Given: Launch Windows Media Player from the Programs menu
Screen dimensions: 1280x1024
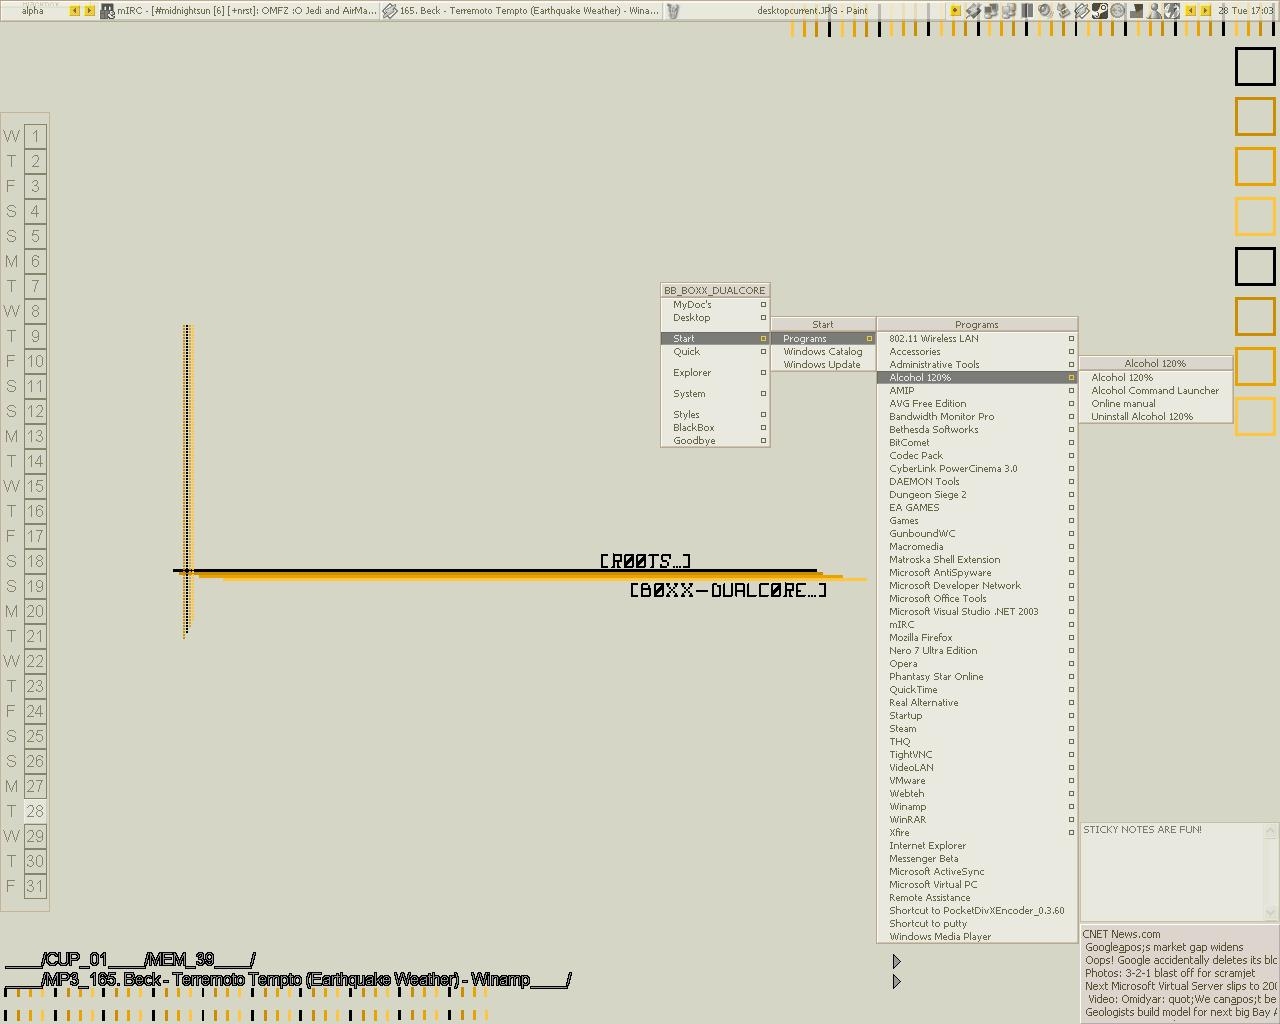Looking at the screenshot, I should click(977, 937).
